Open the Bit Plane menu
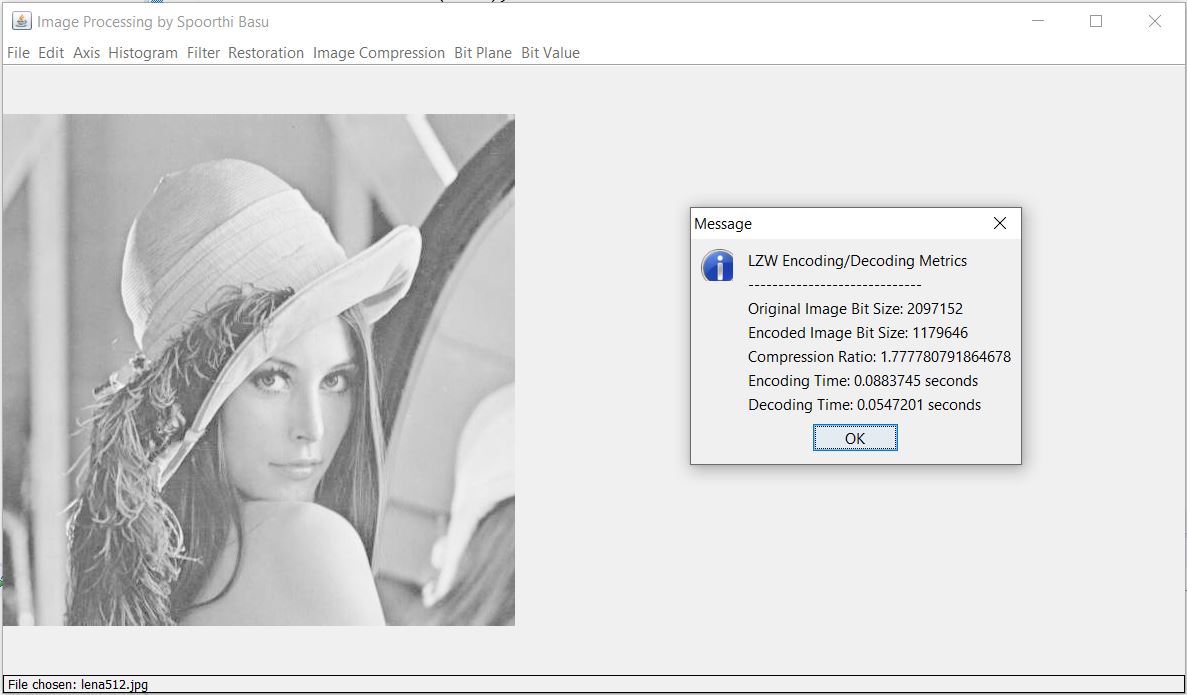Viewport: 1187px width, 695px height. tap(483, 53)
